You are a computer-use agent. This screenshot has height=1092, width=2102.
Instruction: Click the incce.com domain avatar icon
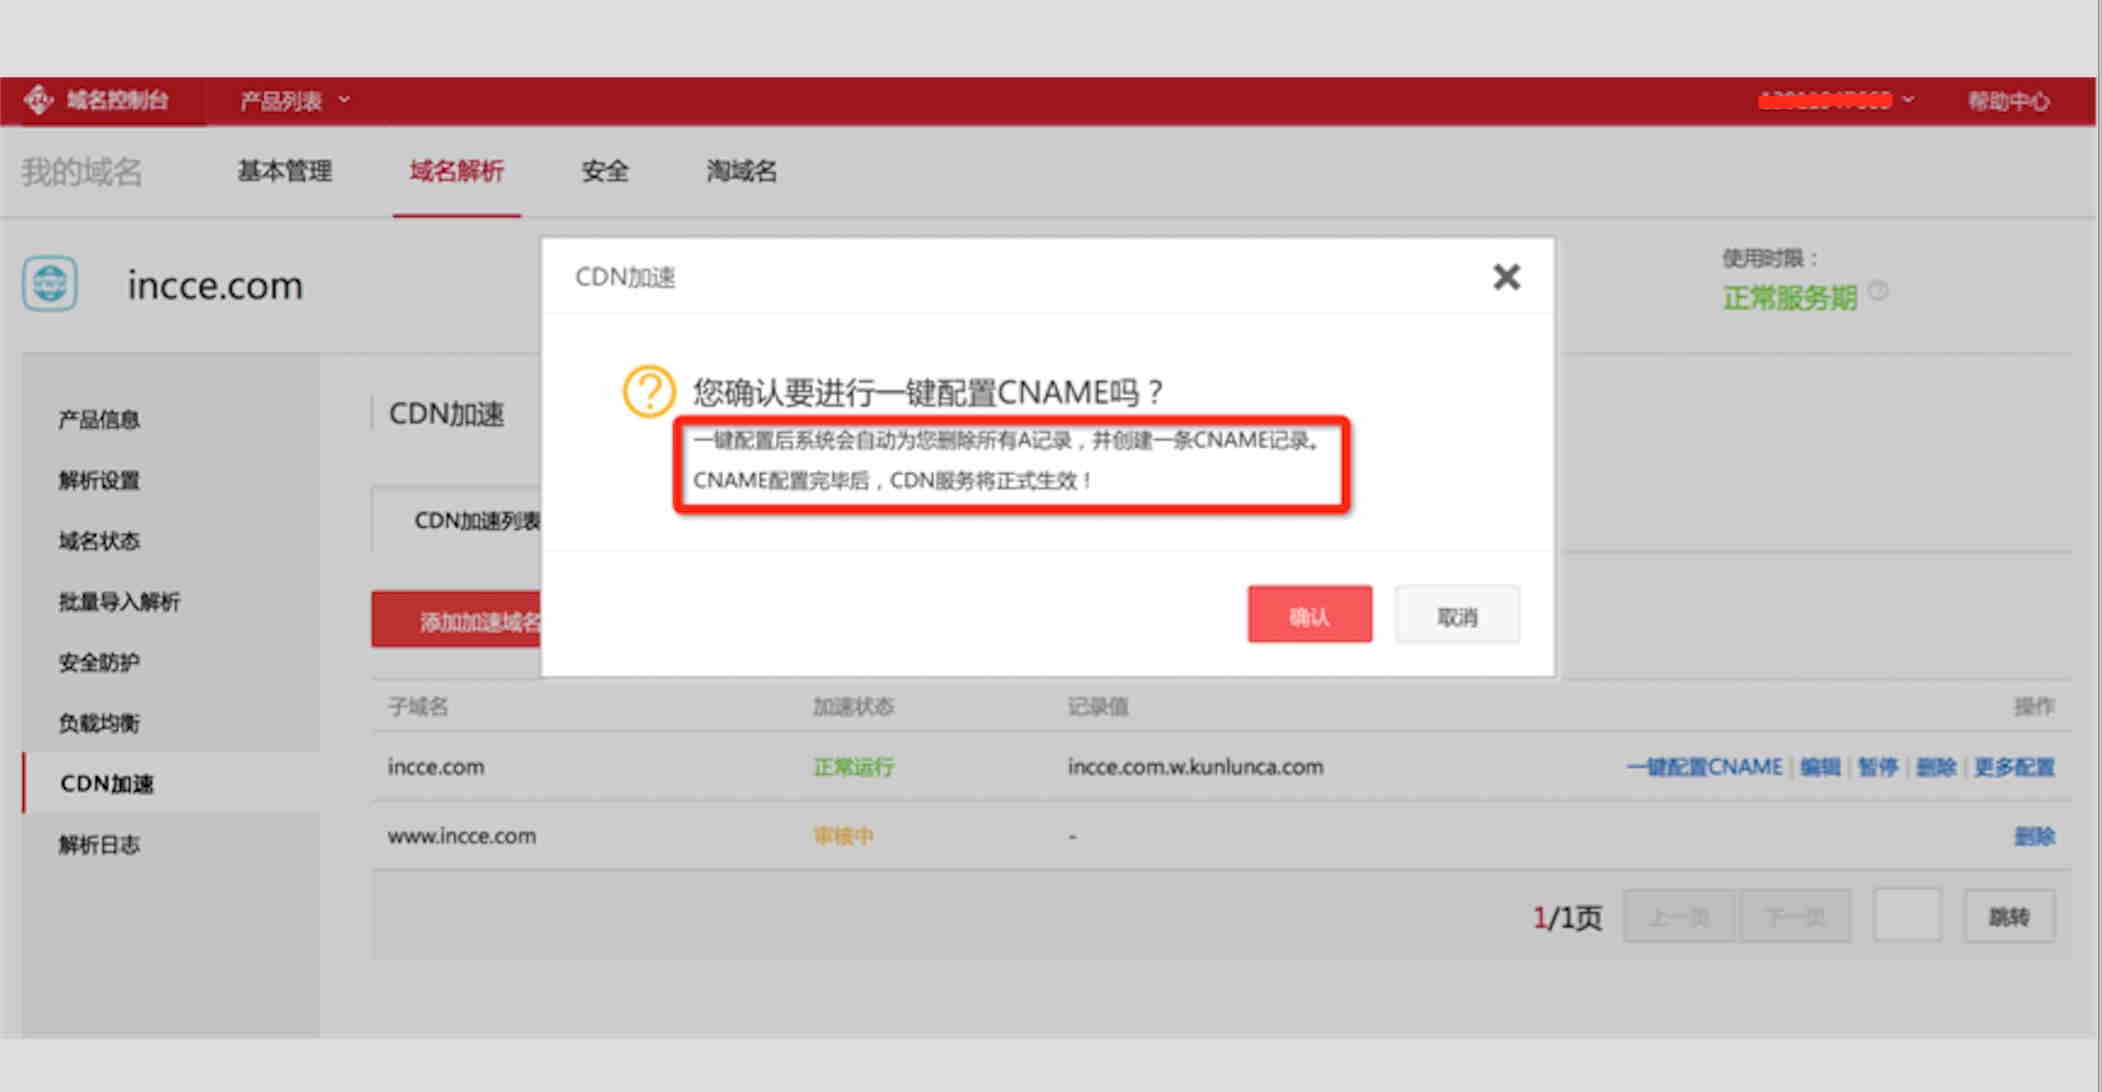click(50, 284)
